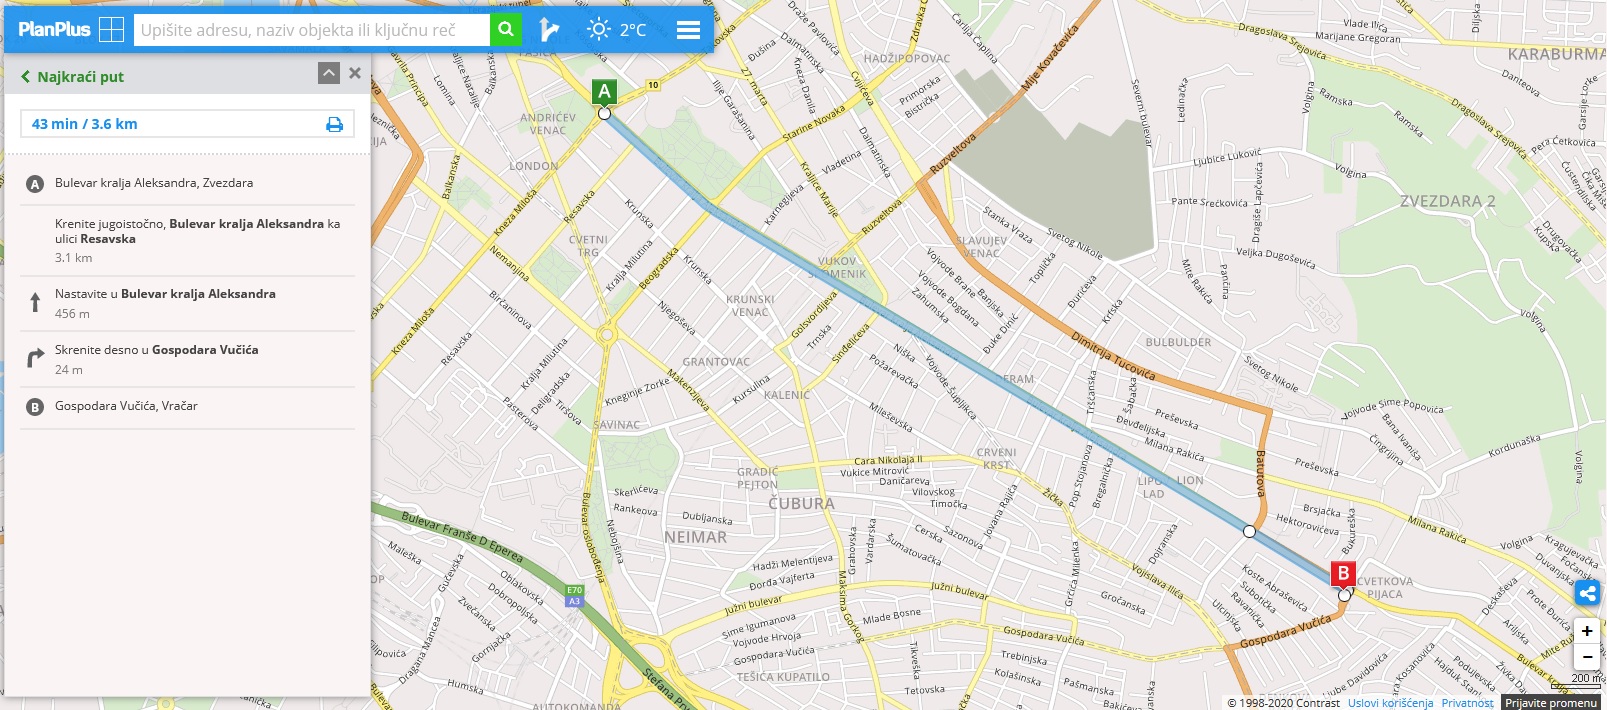Click the blue share map icon
The height and width of the screenshot is (710, 1607).
(1587, 594)
